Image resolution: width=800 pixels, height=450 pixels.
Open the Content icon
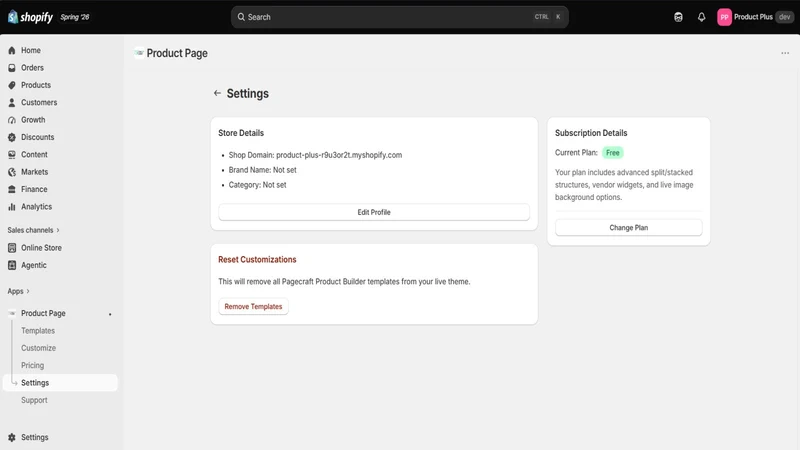(x=12, y=155)
